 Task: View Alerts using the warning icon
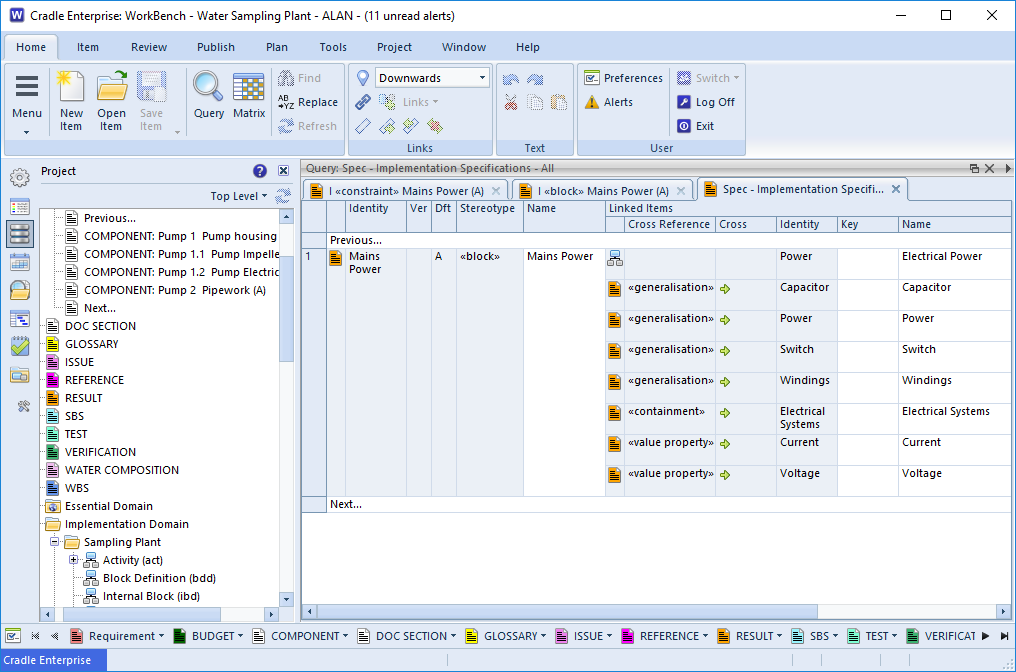coord(608,102)
